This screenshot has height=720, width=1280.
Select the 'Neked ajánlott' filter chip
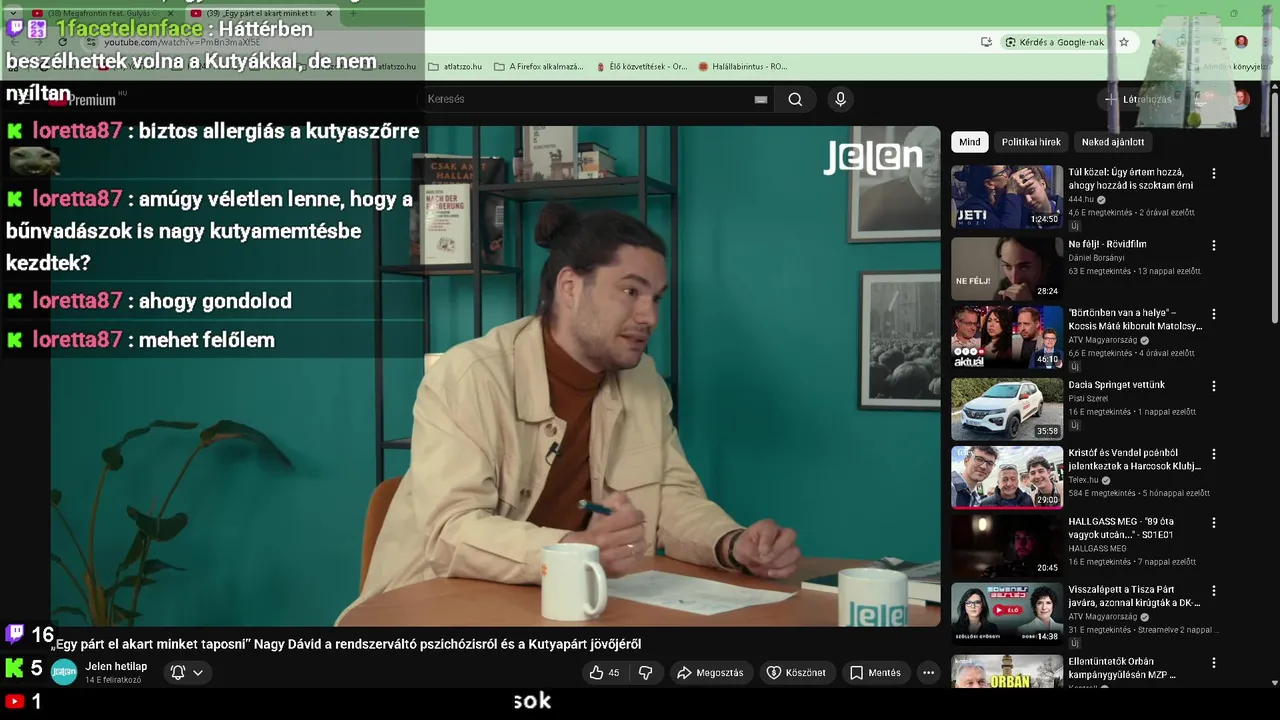1113,142
